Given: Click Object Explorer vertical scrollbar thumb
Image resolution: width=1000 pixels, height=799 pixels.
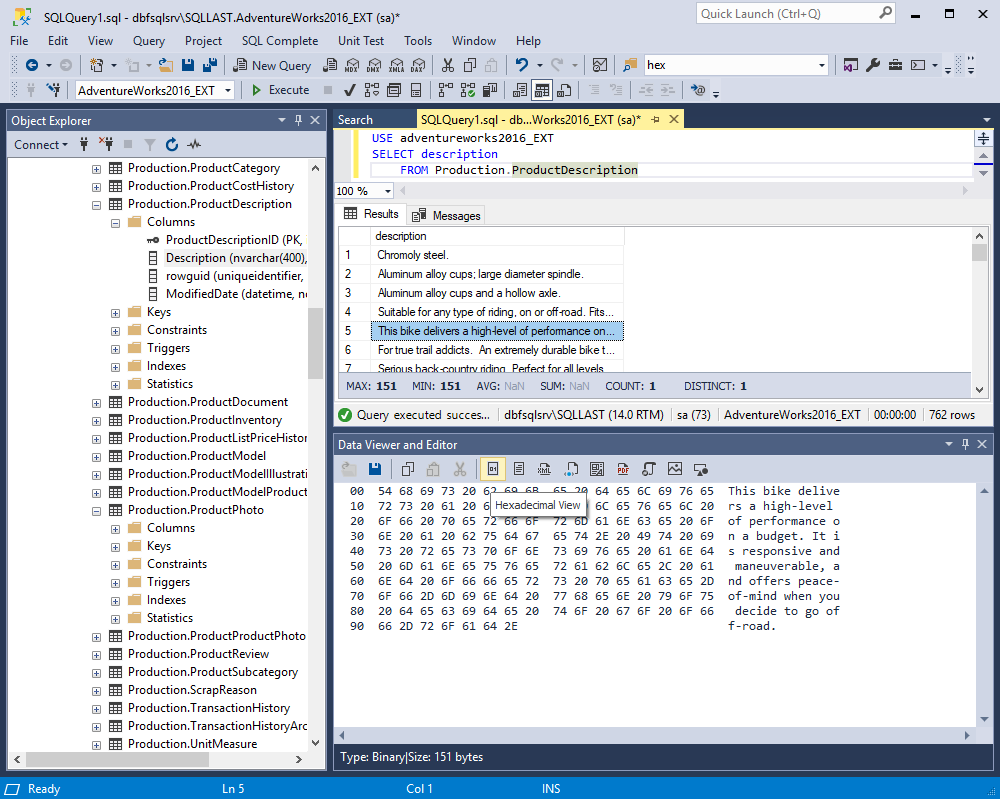Looking at the screenshot, I should coord(315,344).
